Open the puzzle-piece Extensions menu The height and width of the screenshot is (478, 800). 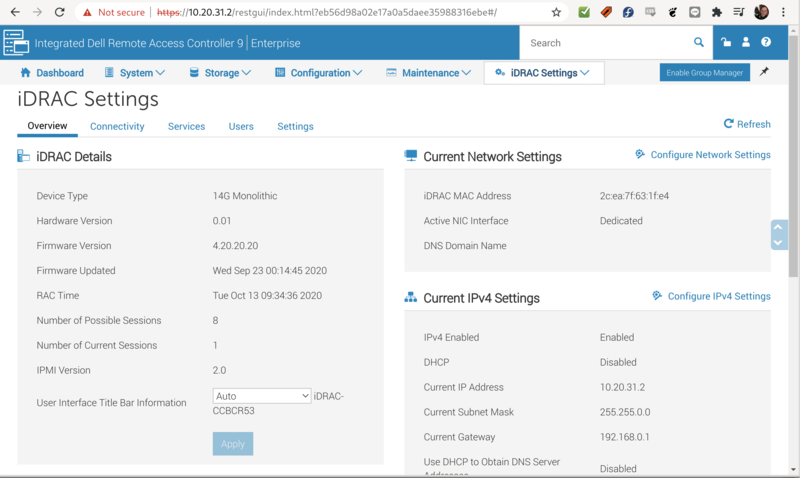[x=717, y=12]
